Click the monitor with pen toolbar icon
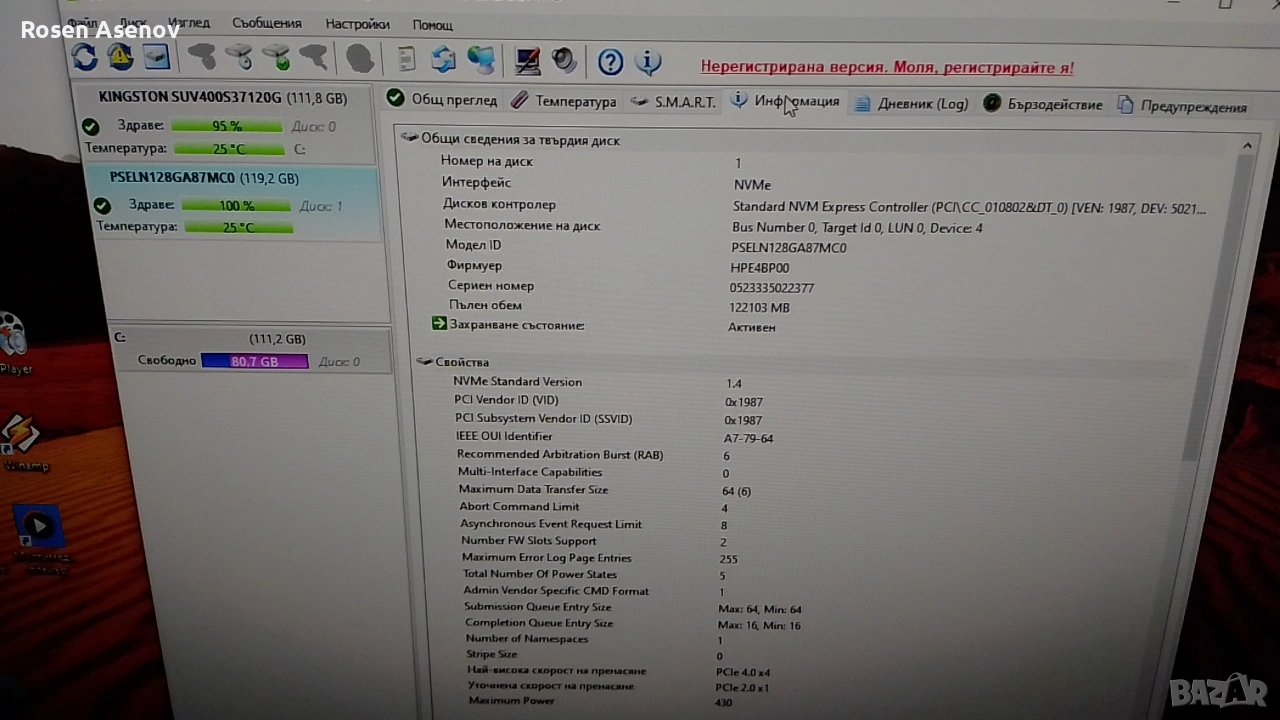The image size is (1280, 720). tap(527, 61)
